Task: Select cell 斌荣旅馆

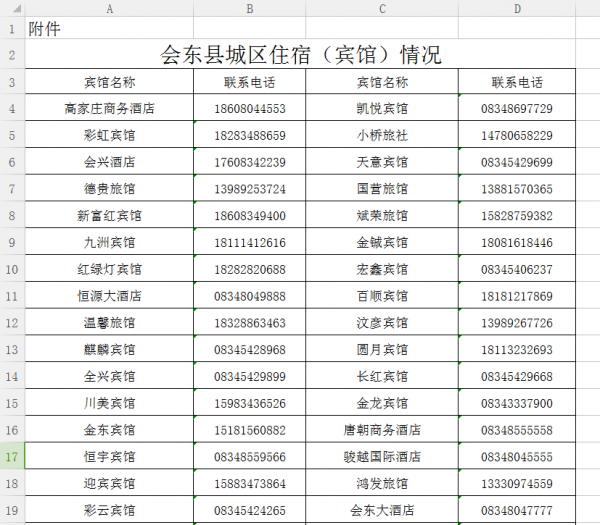Action: tap(382, 215)
